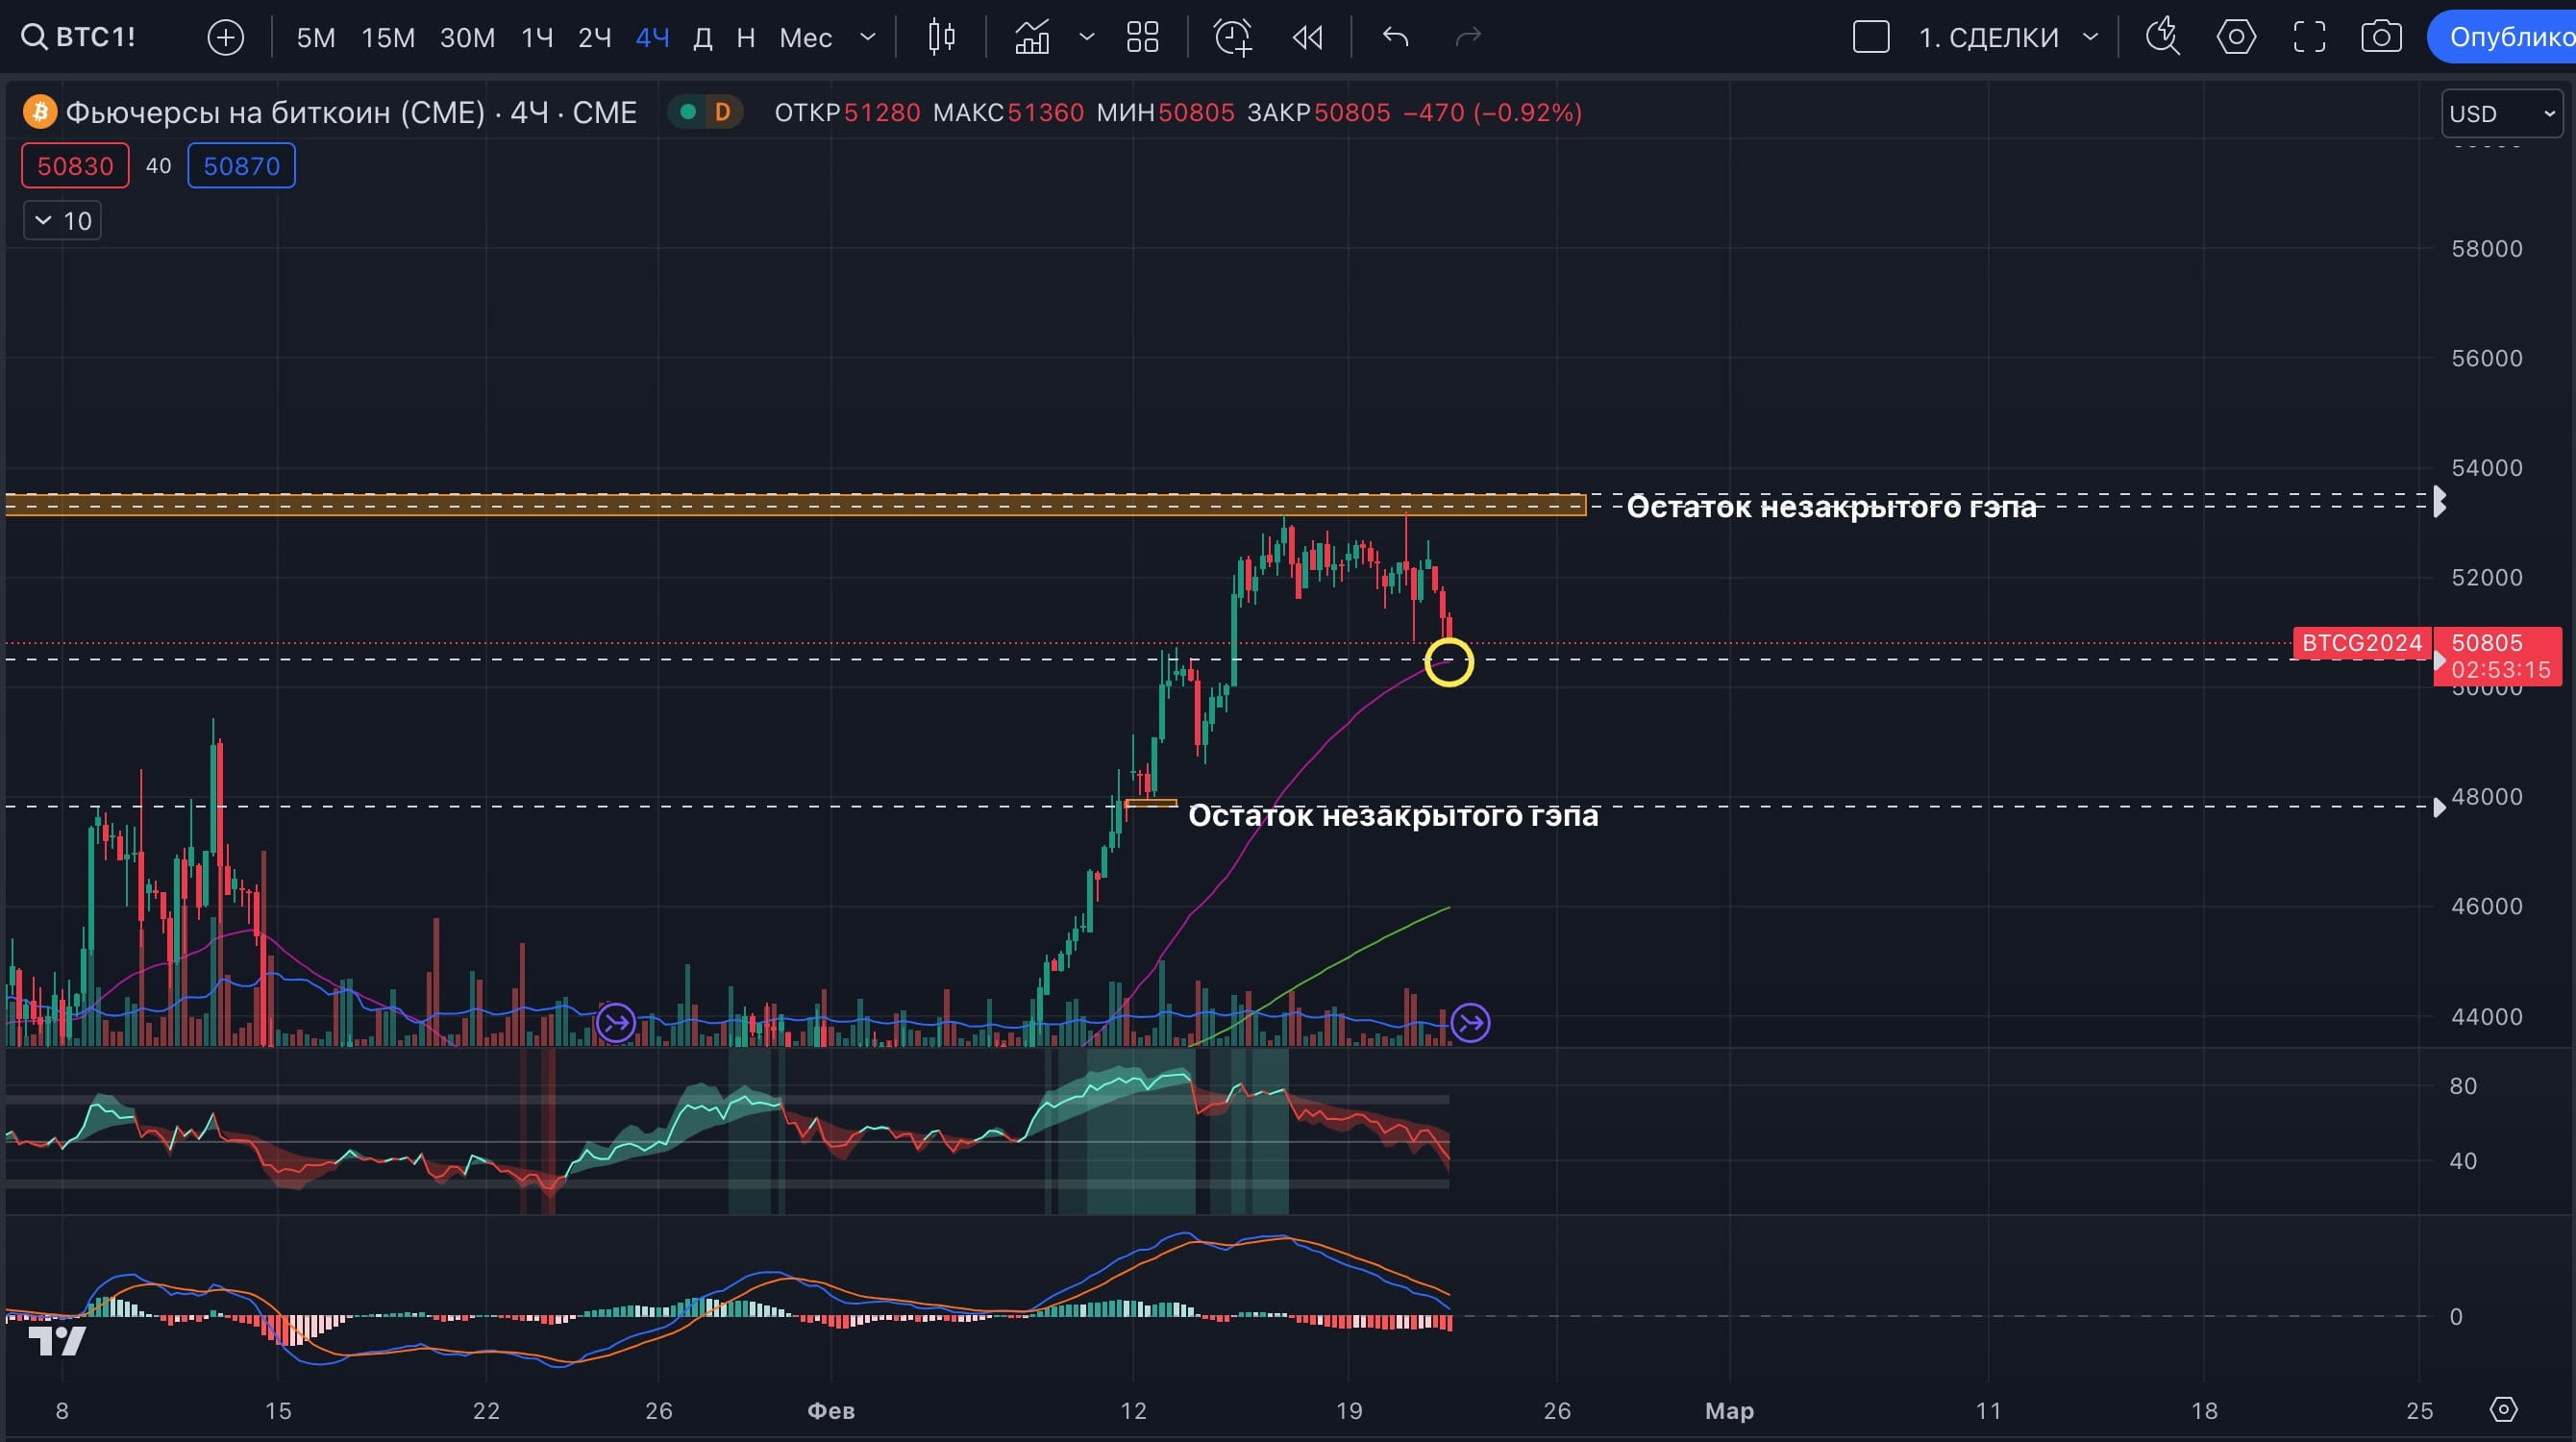Switch to the 1Ч timeframe

[x=537, y=38]
